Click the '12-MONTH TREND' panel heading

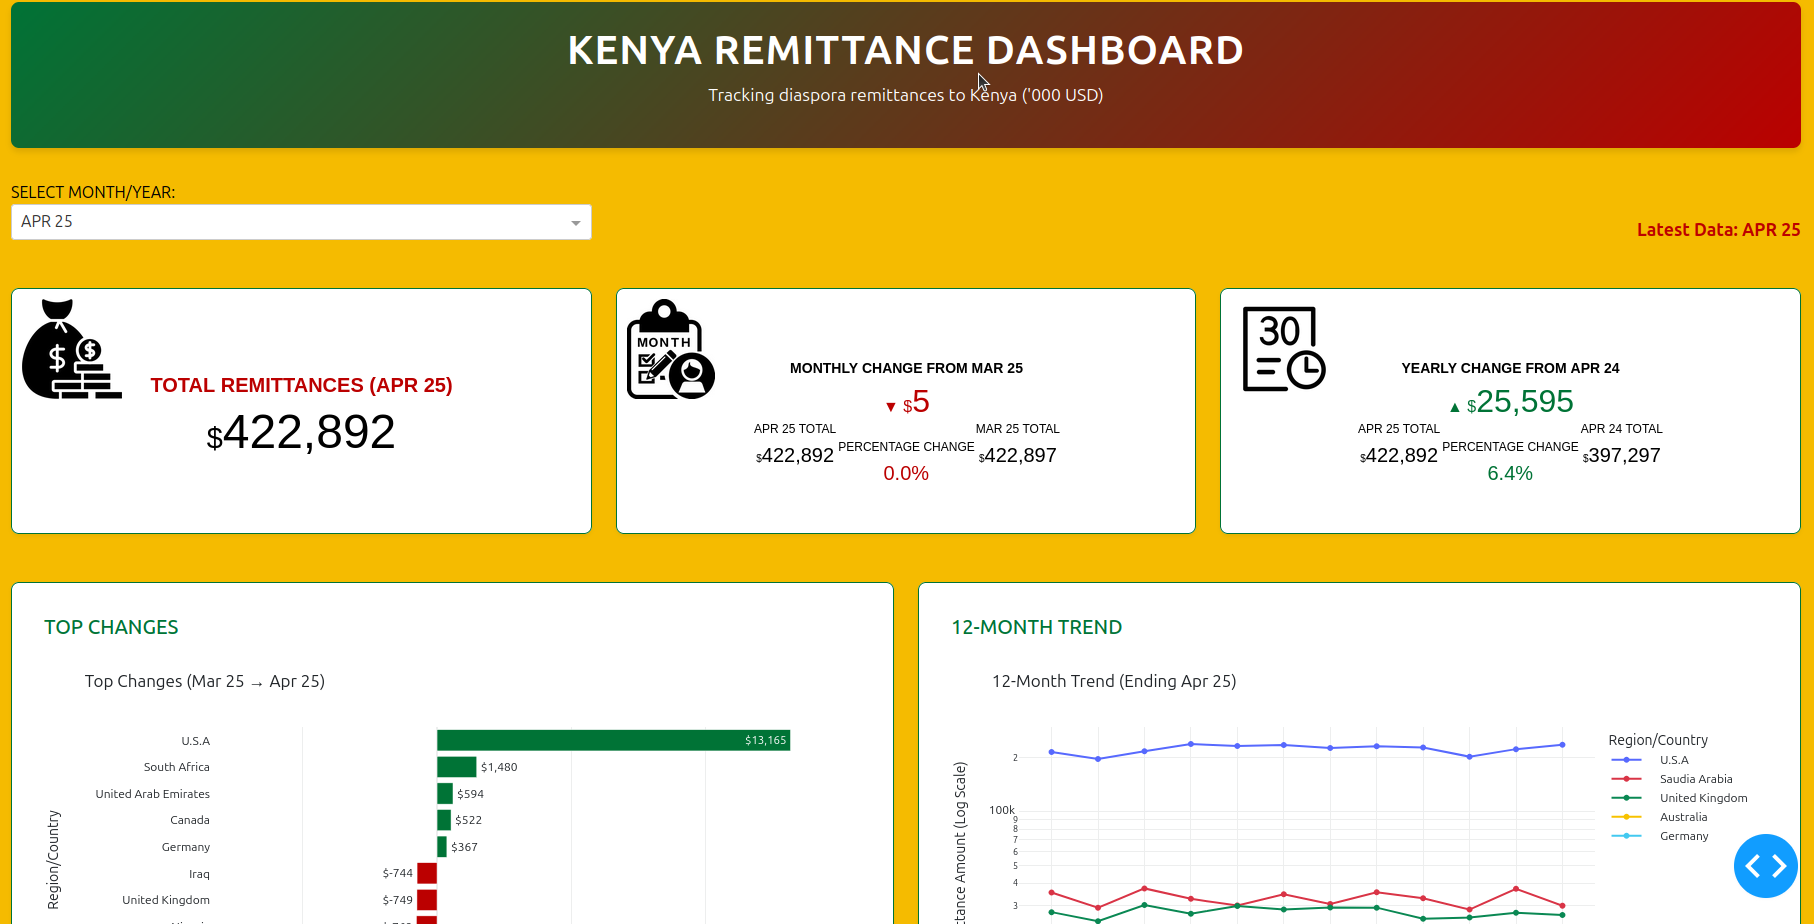click(1037, 627)
